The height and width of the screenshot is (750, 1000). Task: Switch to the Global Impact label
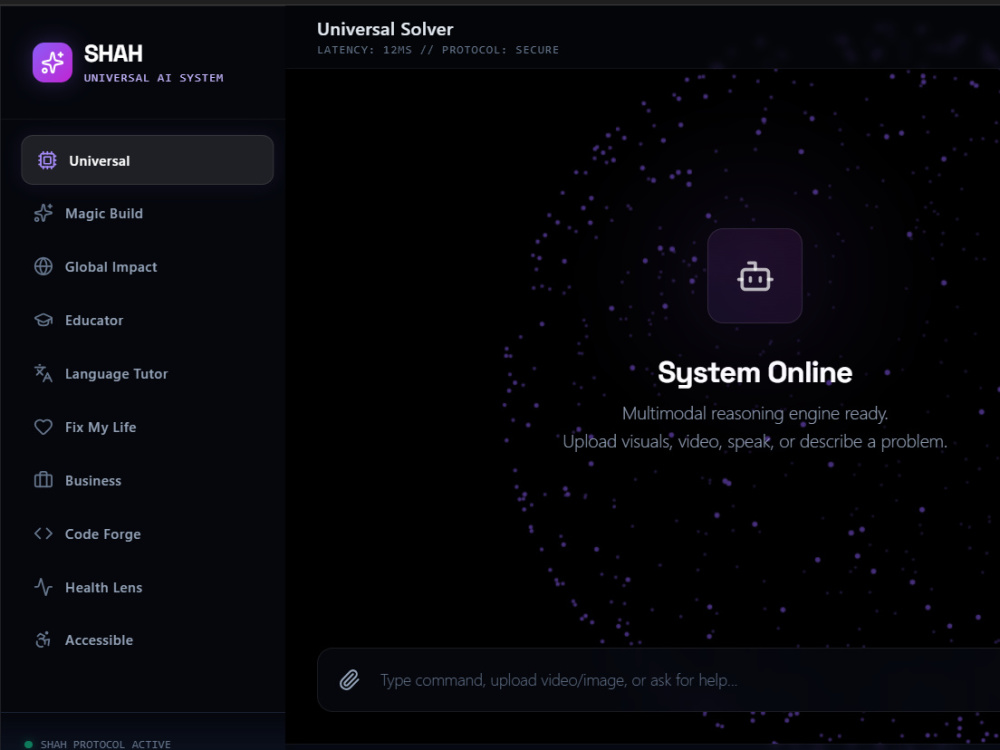coord(111,267)
